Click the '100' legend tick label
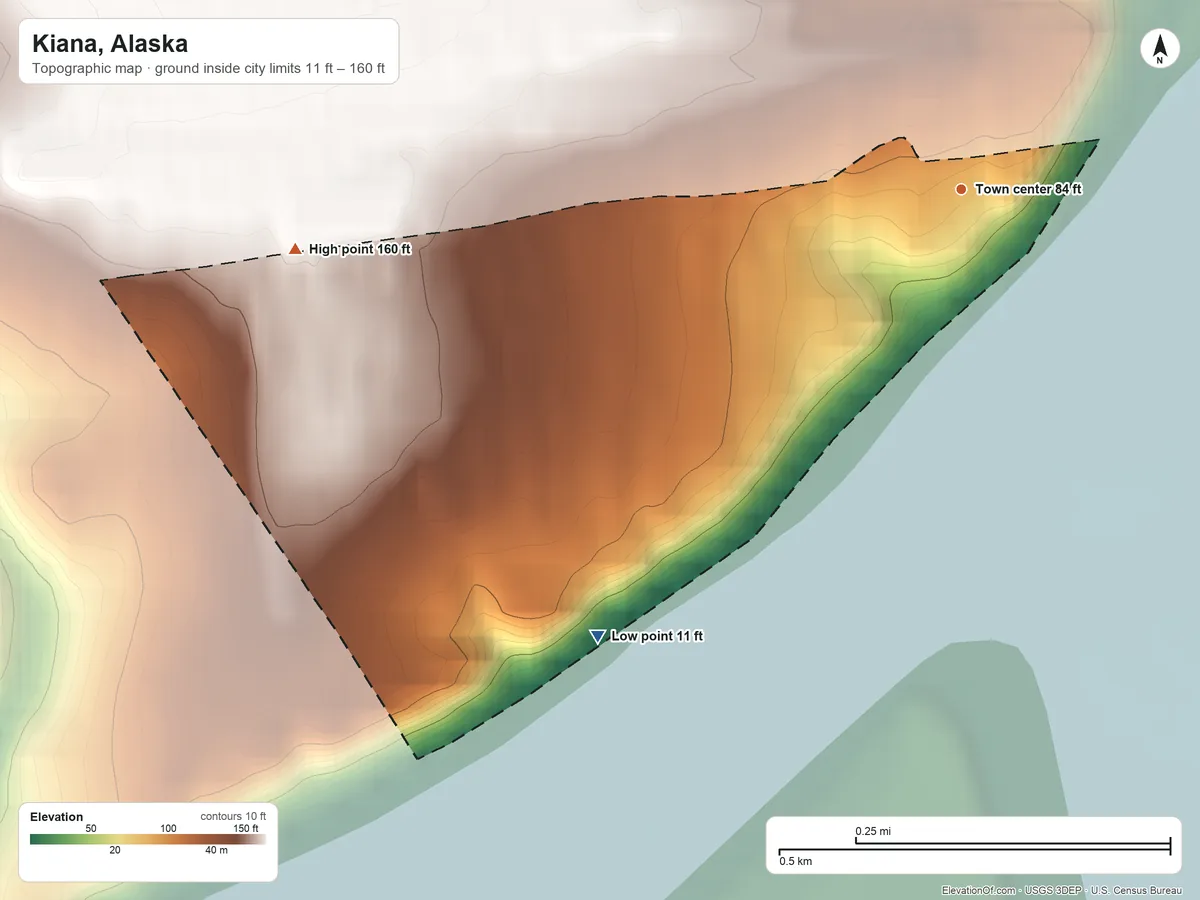The height and width of the screenshot is (900, 1200). [x=168, y=829]
